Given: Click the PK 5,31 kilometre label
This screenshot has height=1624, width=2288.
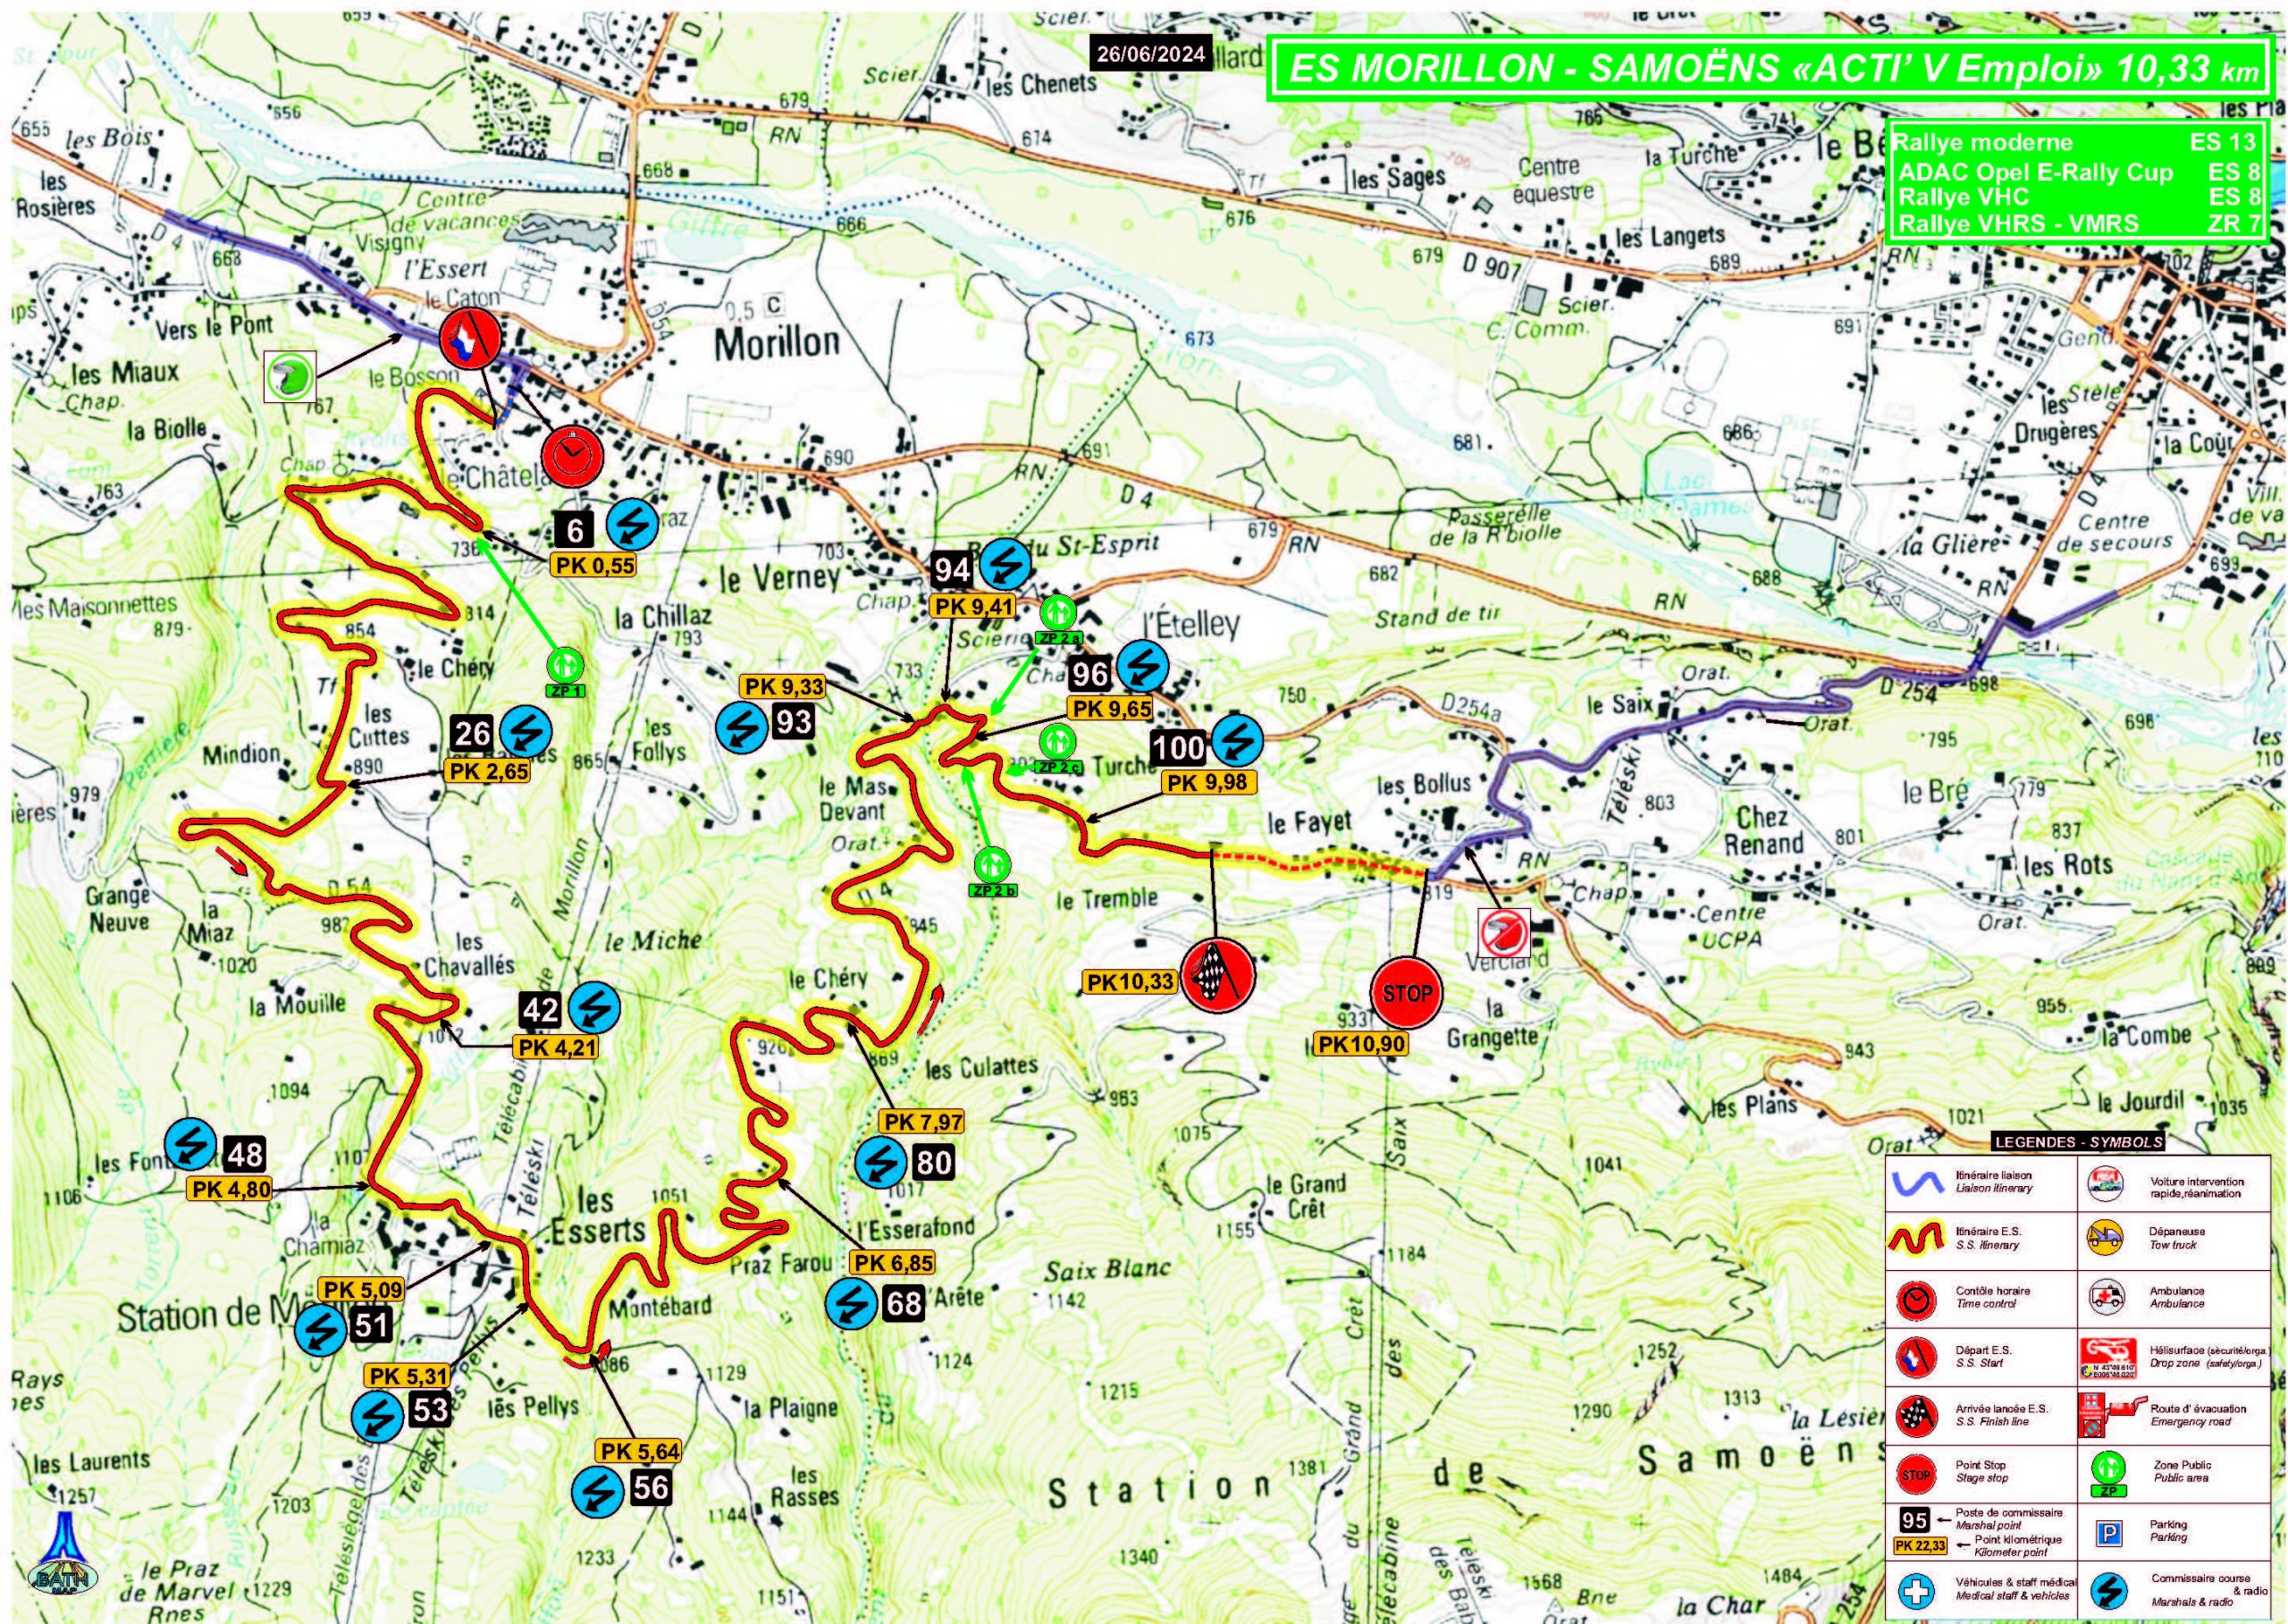Looking at the screenshot, I should pos(407,1376).
